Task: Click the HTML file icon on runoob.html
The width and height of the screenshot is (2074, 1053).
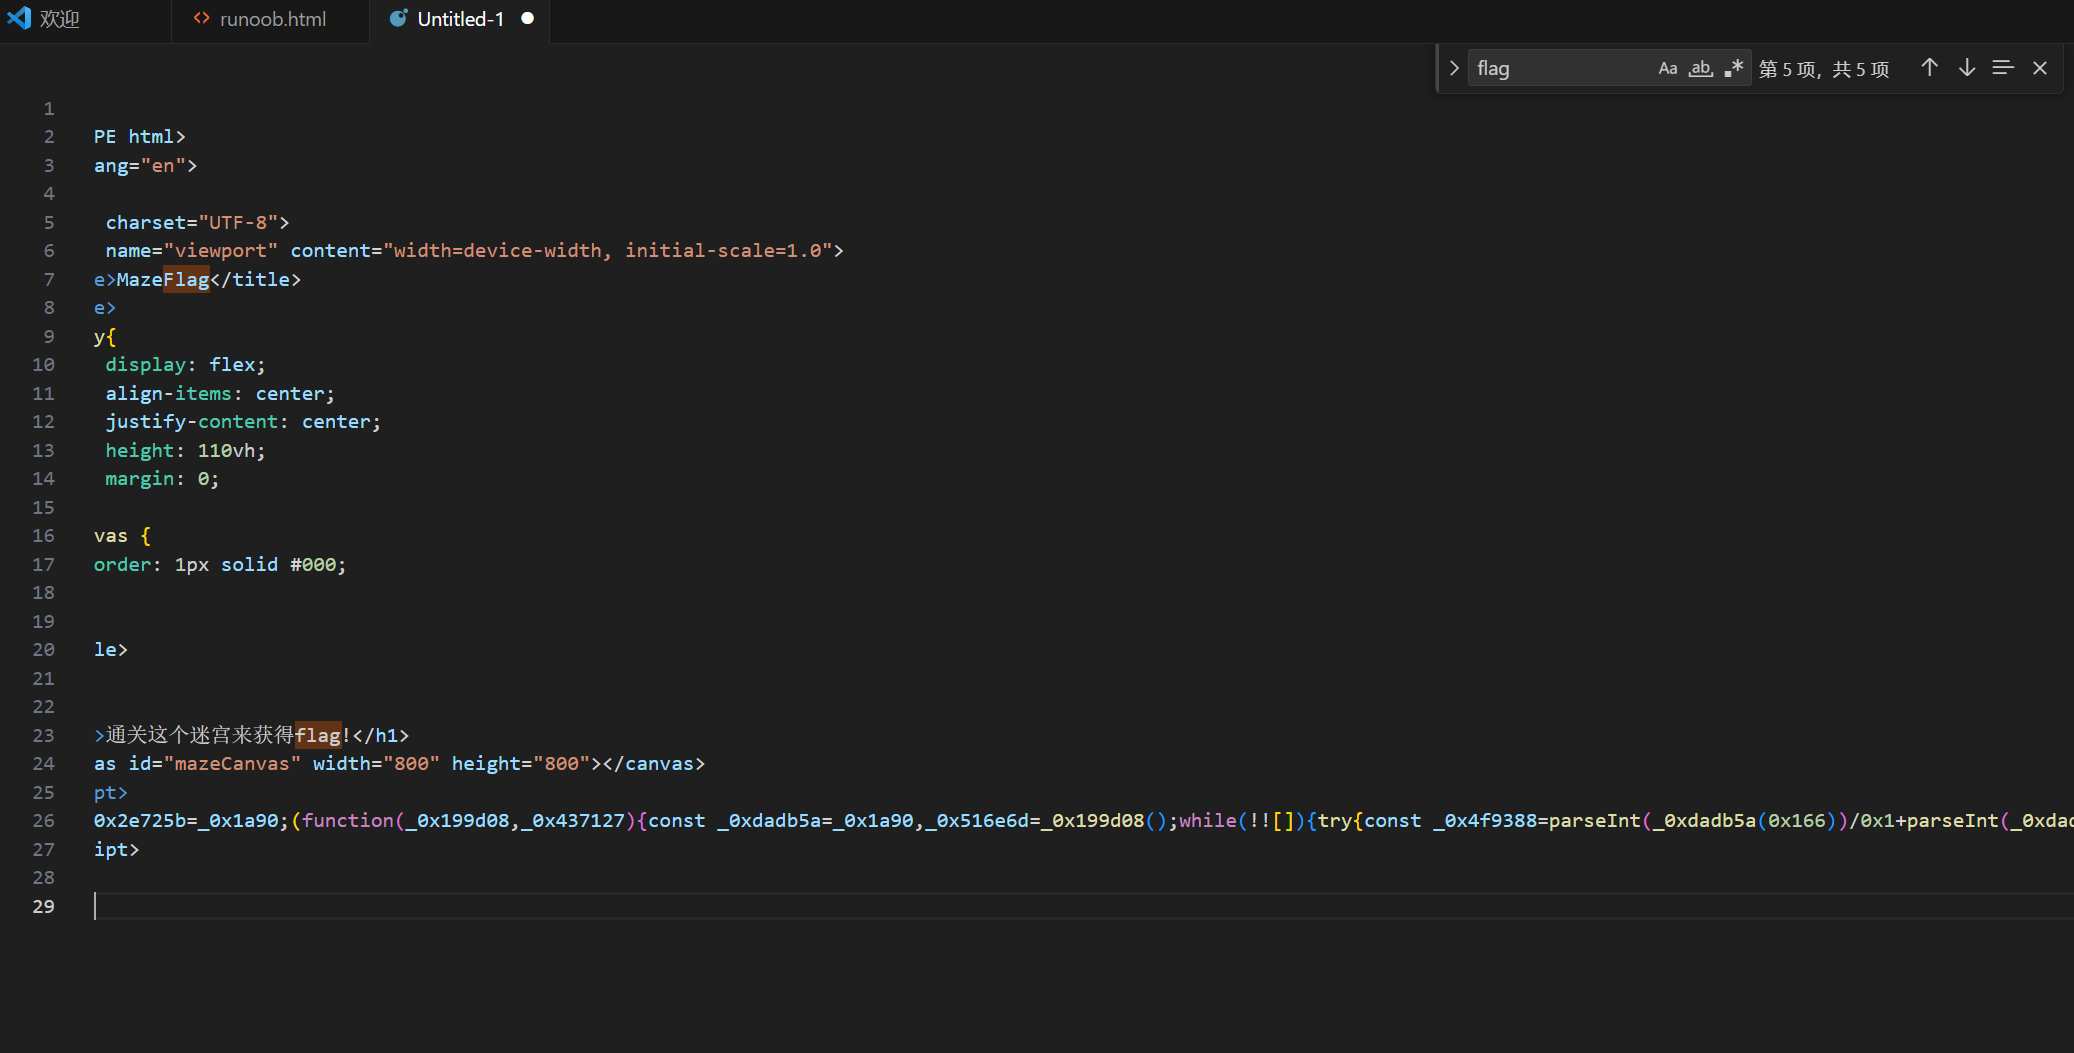Action: click(x=201, y=19)
